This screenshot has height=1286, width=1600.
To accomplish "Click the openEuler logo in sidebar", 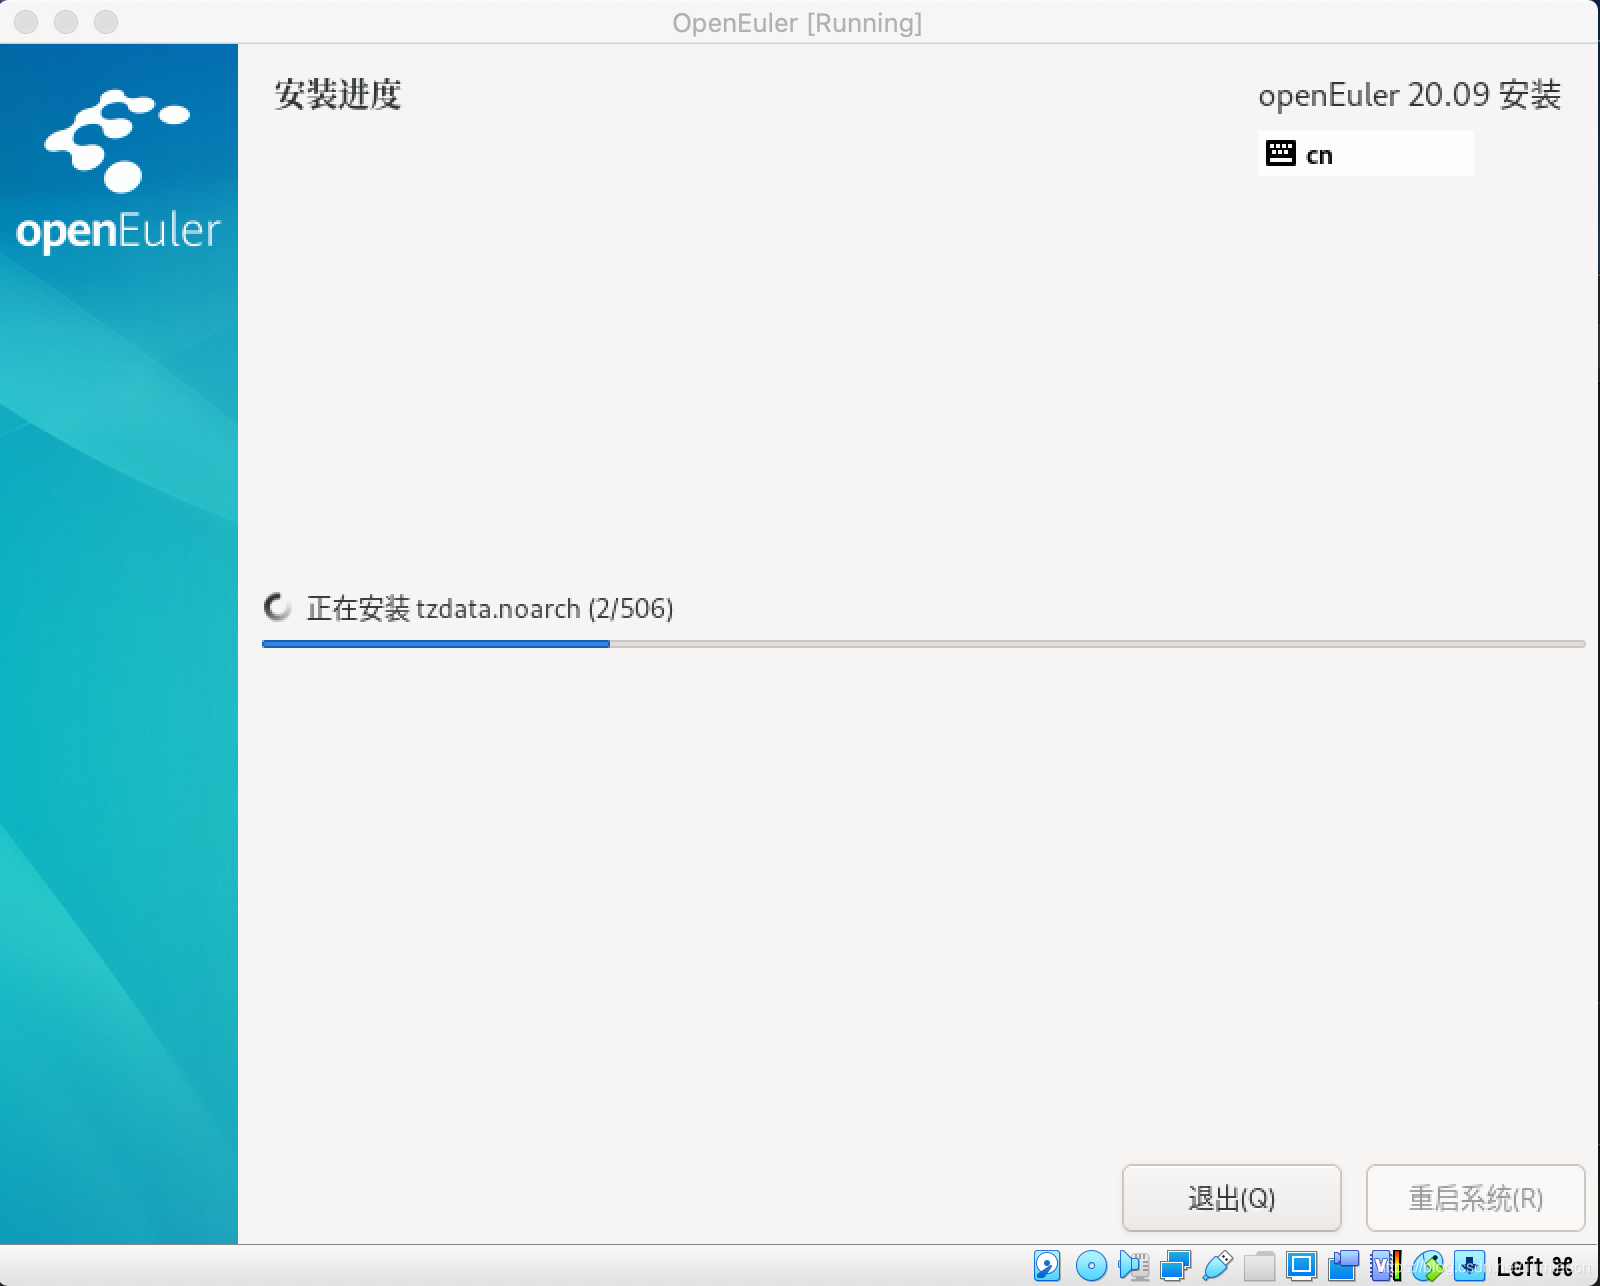I will (118, 170).
